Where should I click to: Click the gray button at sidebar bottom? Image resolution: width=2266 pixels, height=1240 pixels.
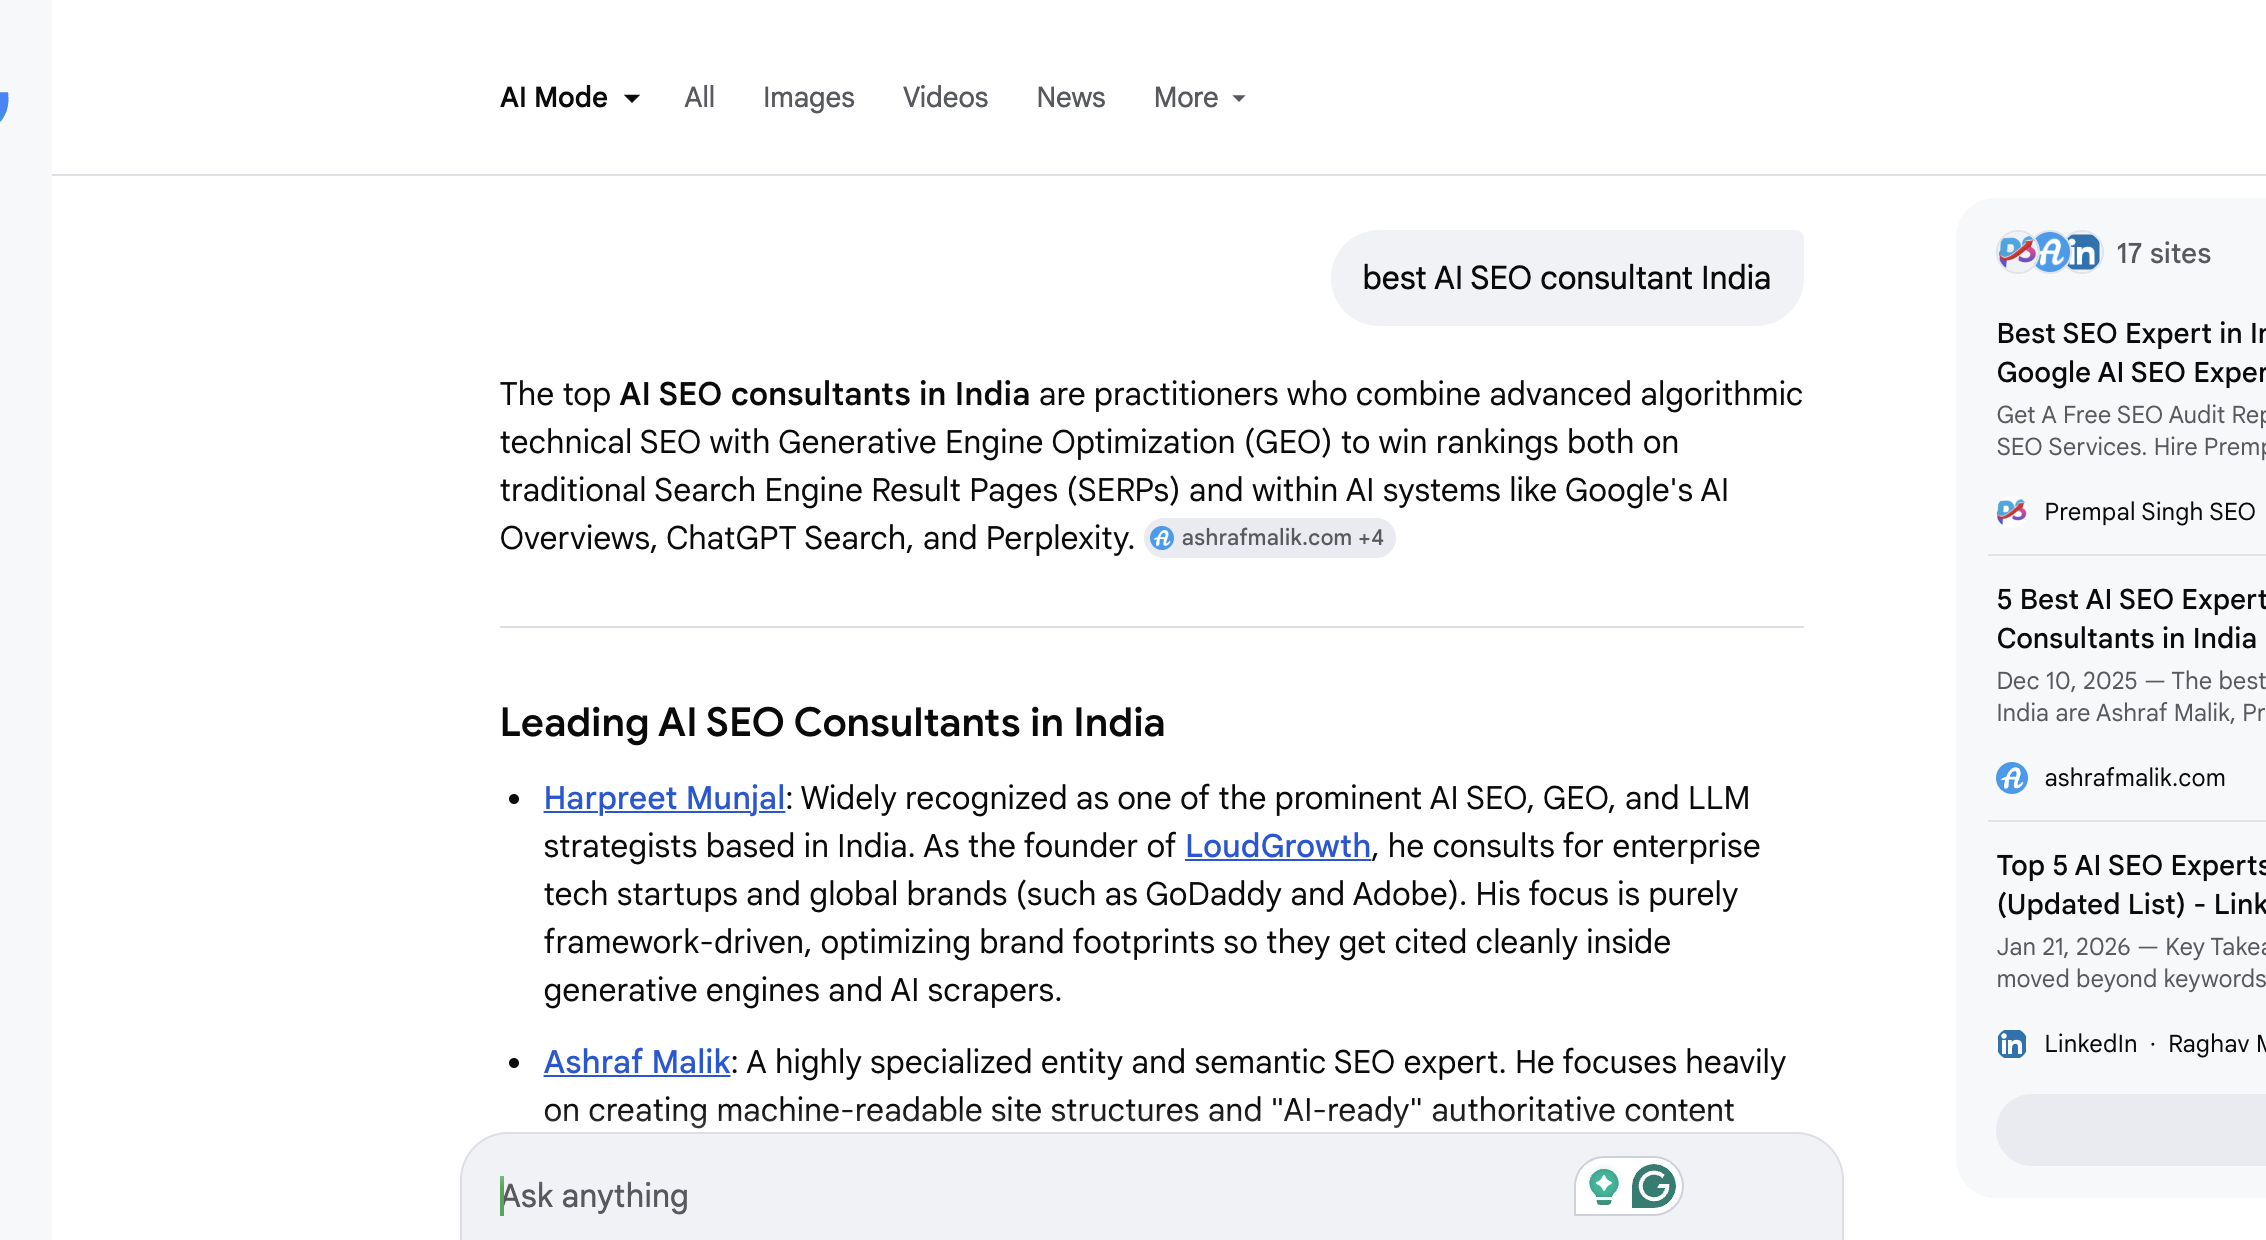2131,1129
